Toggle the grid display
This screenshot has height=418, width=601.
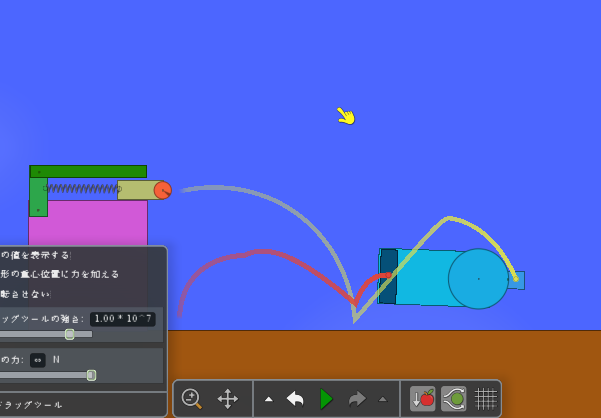click(486, 398)
